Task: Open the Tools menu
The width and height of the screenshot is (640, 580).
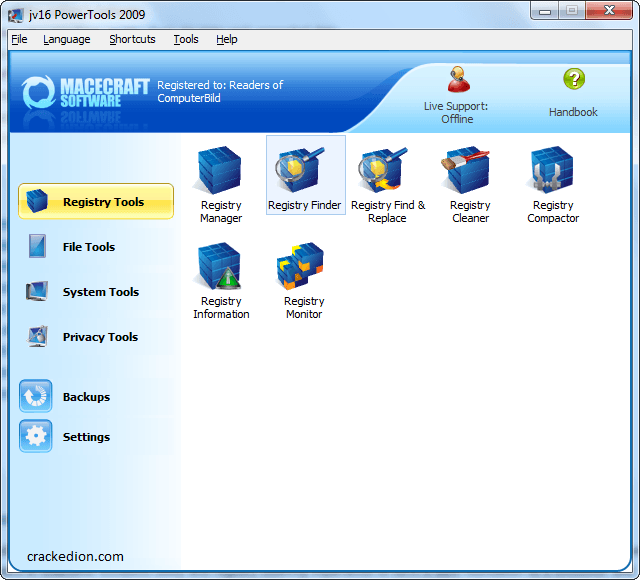Action: 186,39
